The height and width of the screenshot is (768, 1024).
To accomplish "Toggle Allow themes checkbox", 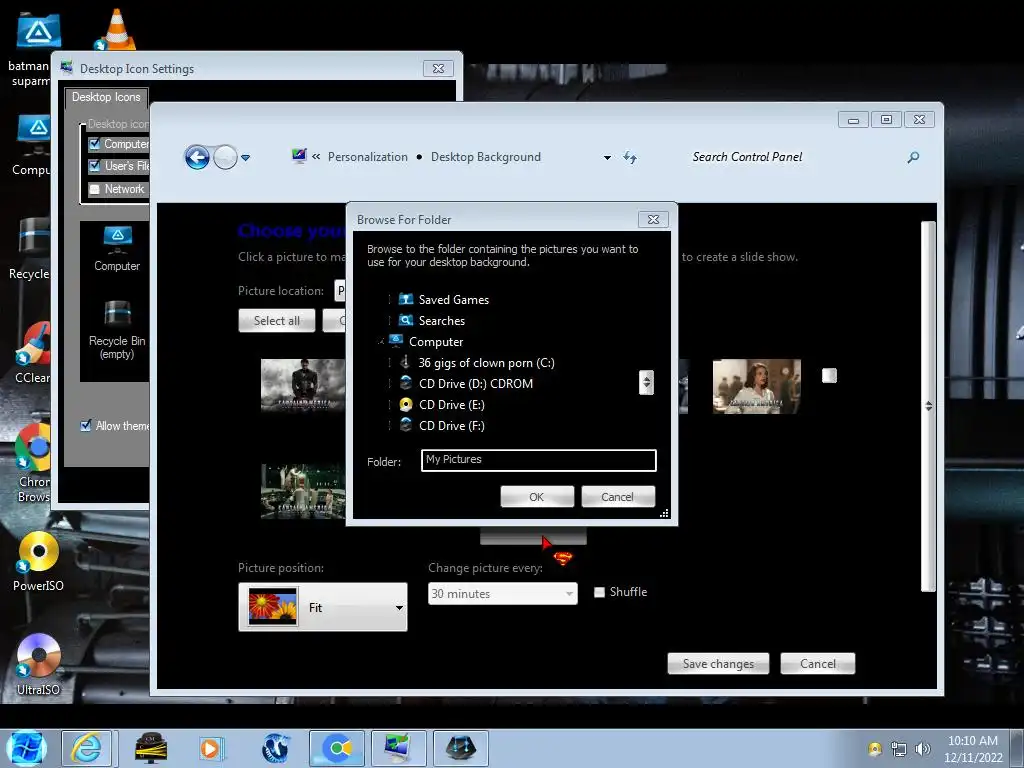I will click(x=86, y=426).
